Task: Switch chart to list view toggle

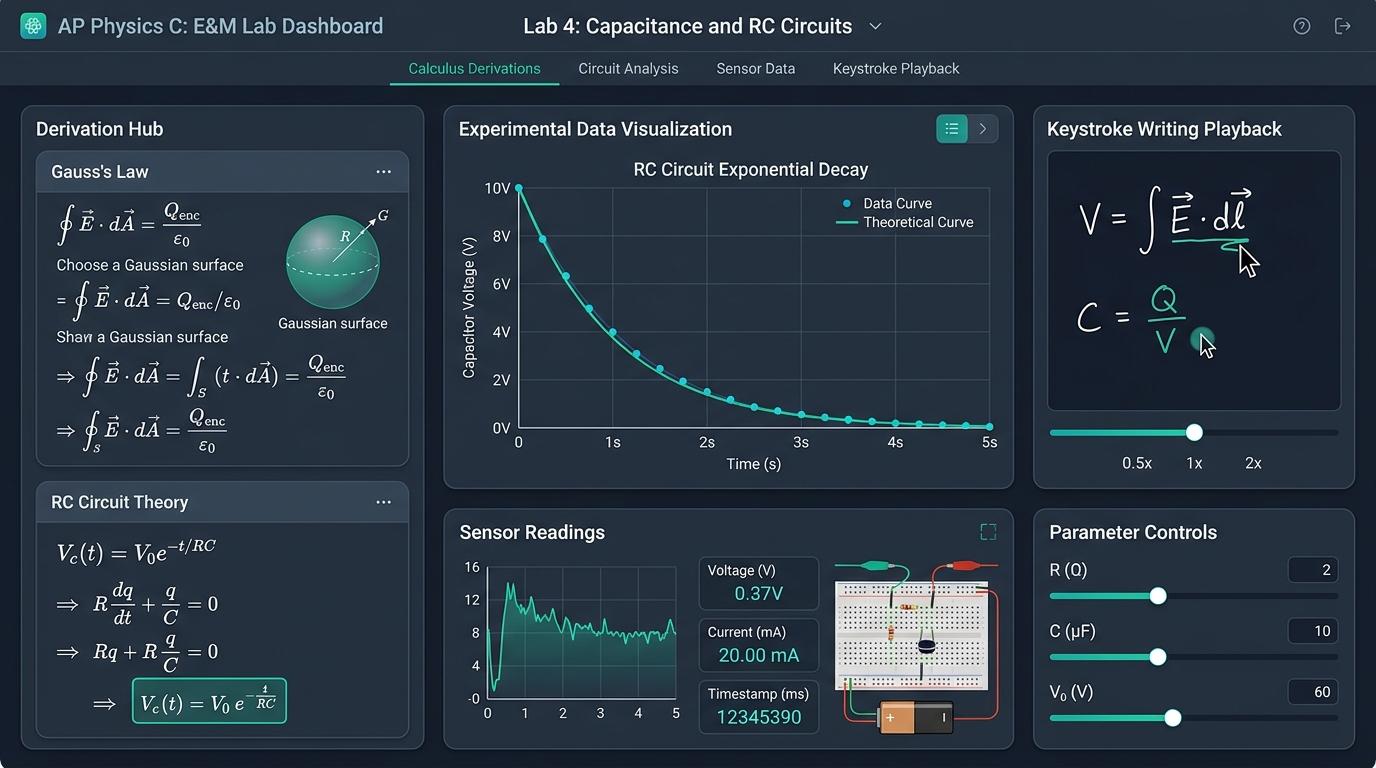Action: point(952,129)
